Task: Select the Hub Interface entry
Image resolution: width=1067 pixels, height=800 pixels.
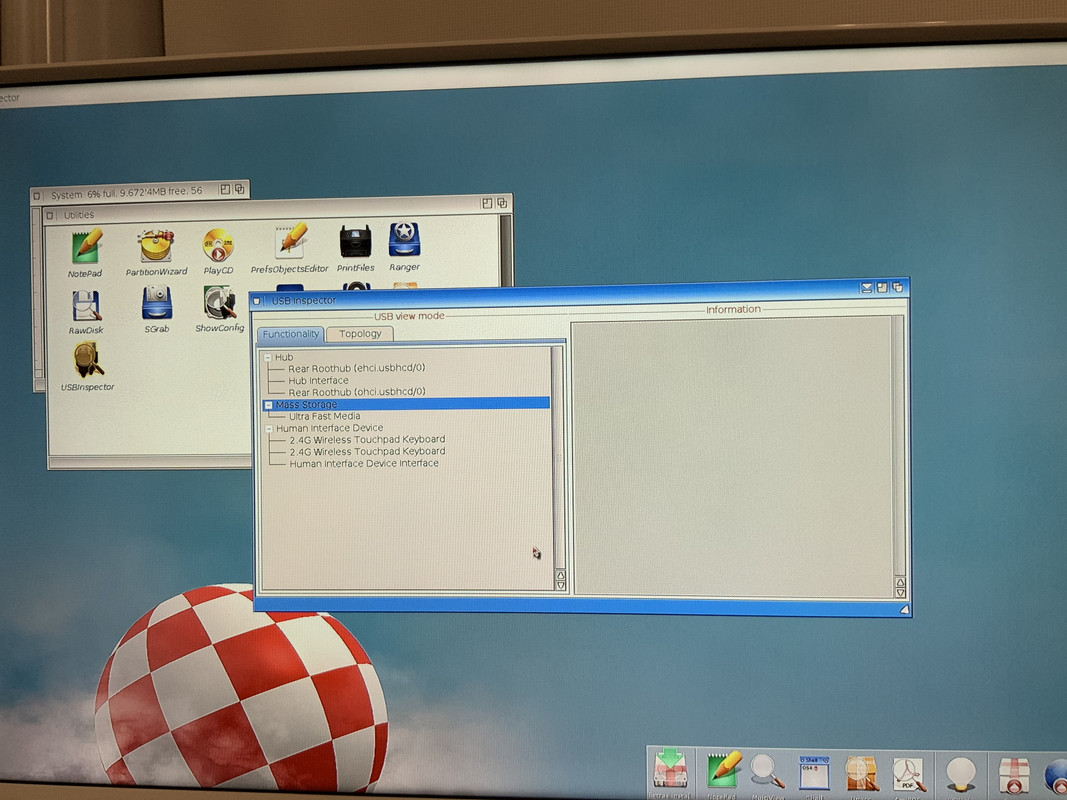Action: click(x=318, y=380)
